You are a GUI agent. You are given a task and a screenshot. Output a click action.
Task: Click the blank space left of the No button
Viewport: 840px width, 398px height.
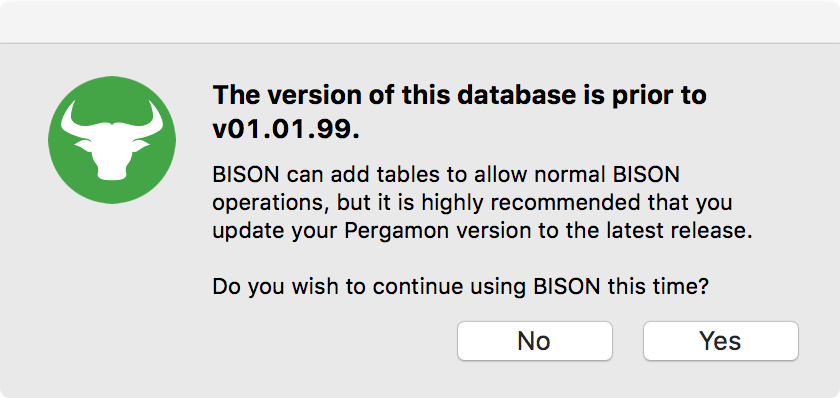[x=332, y=341]
